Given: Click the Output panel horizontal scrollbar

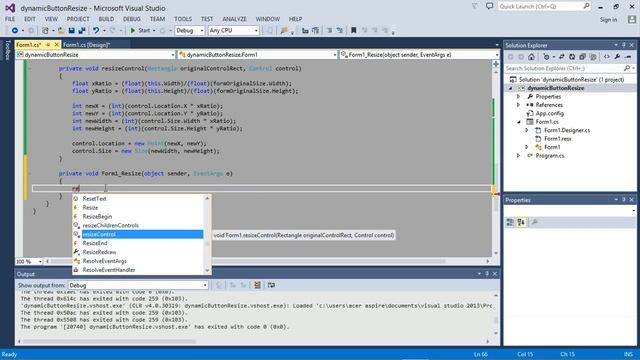Looking at the screenshot, I should 109,341.
